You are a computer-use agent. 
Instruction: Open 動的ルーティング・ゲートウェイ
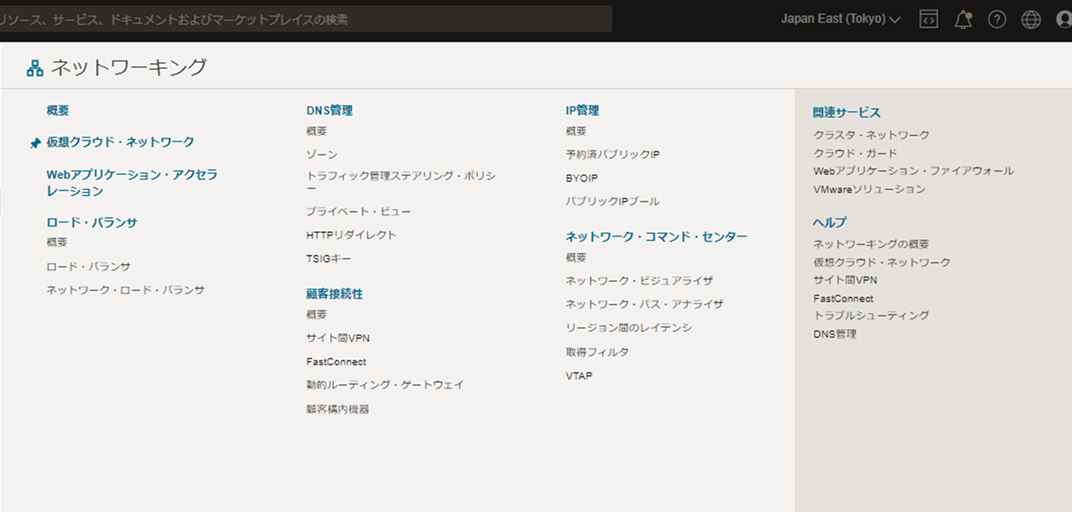click(x=385, y=385)
